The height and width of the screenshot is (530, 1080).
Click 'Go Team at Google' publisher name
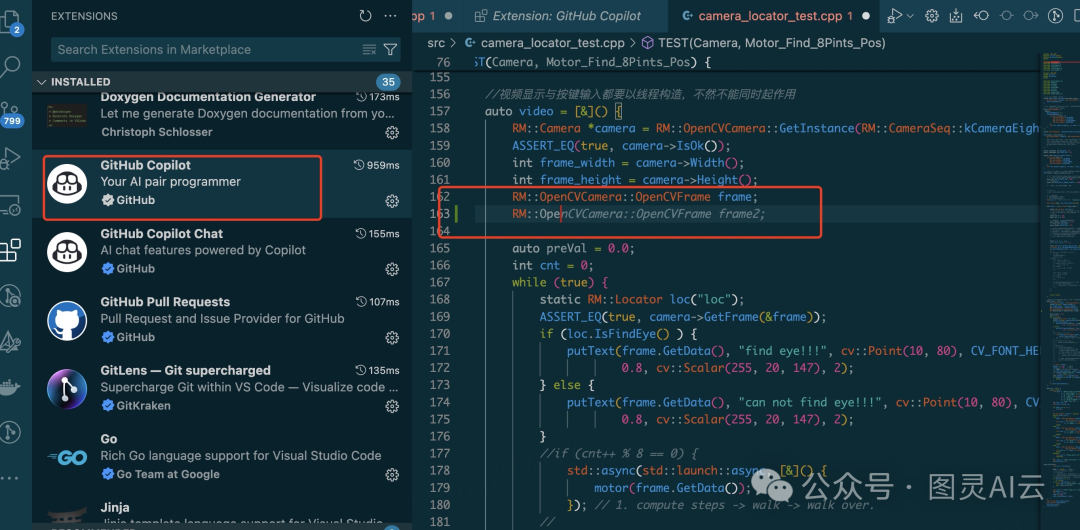[168, 474]
